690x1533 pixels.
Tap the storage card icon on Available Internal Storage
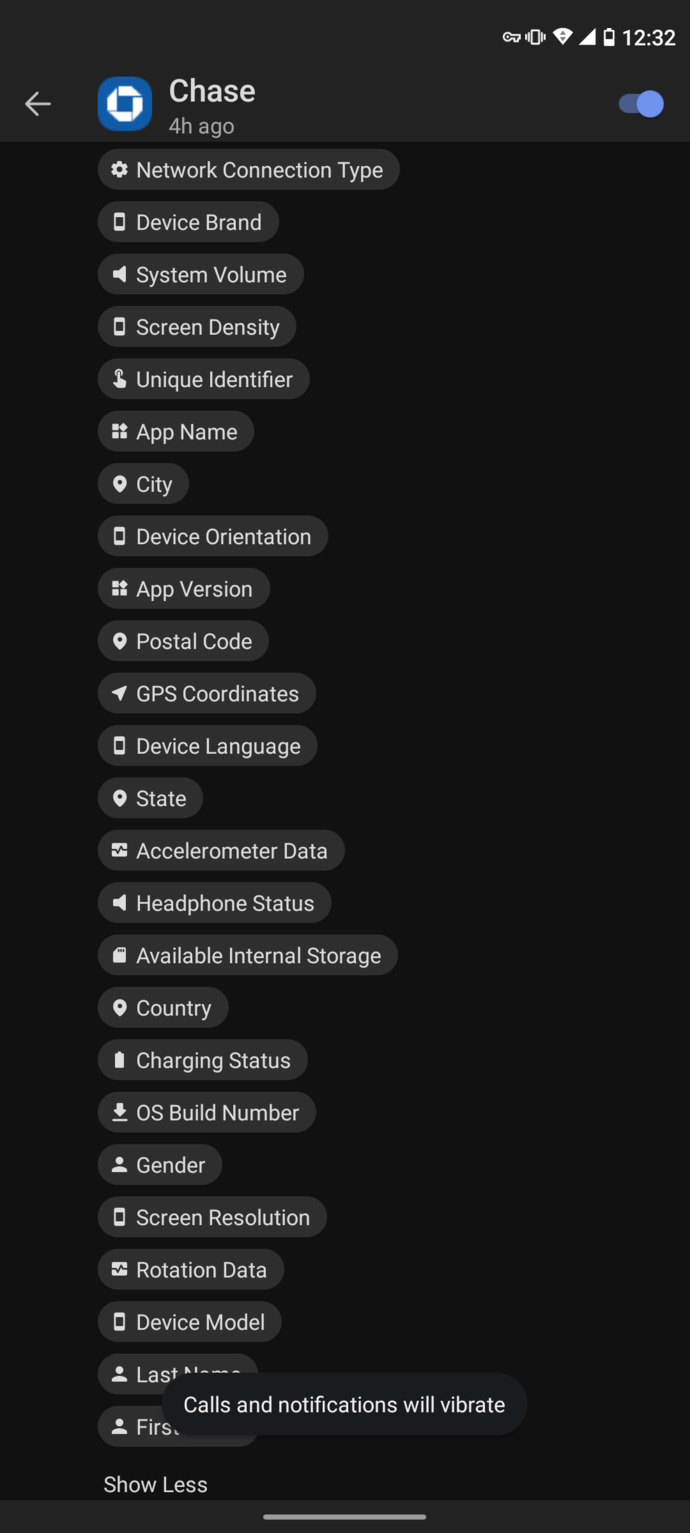pos(119,956)
